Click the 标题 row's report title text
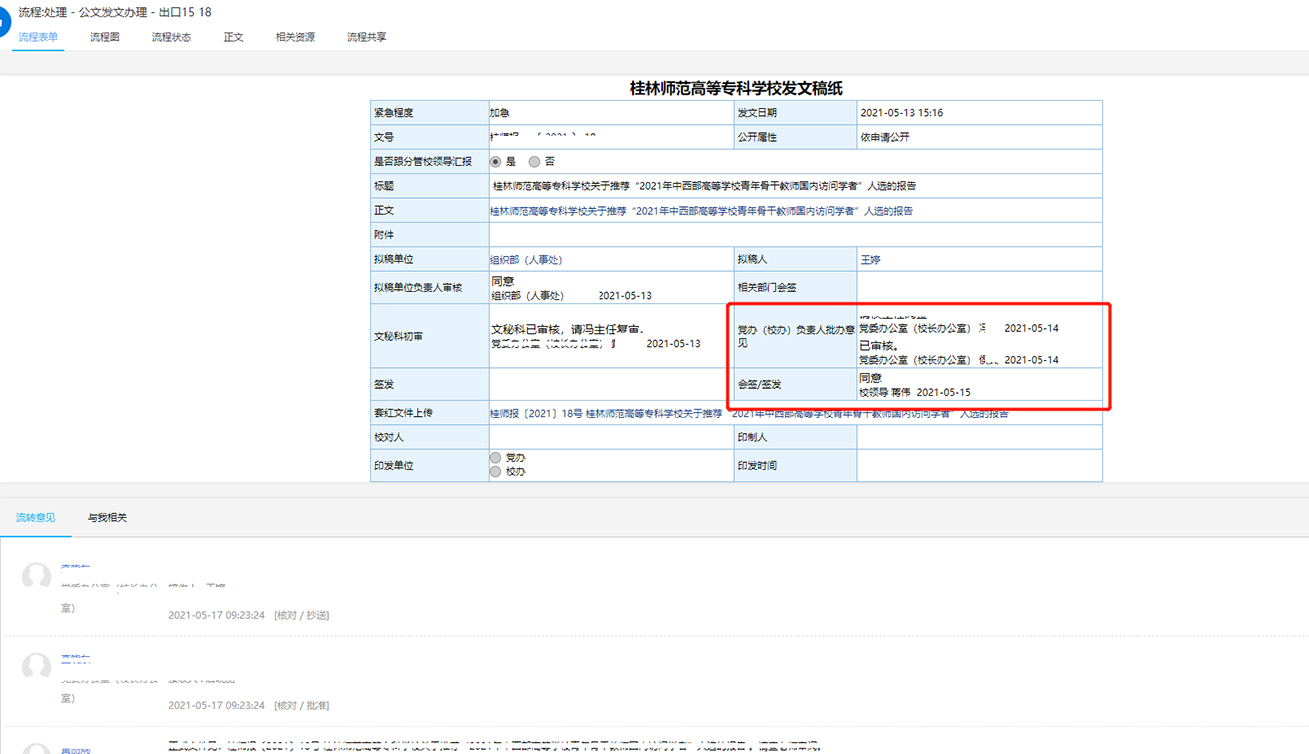 click(x=704, y=186)
